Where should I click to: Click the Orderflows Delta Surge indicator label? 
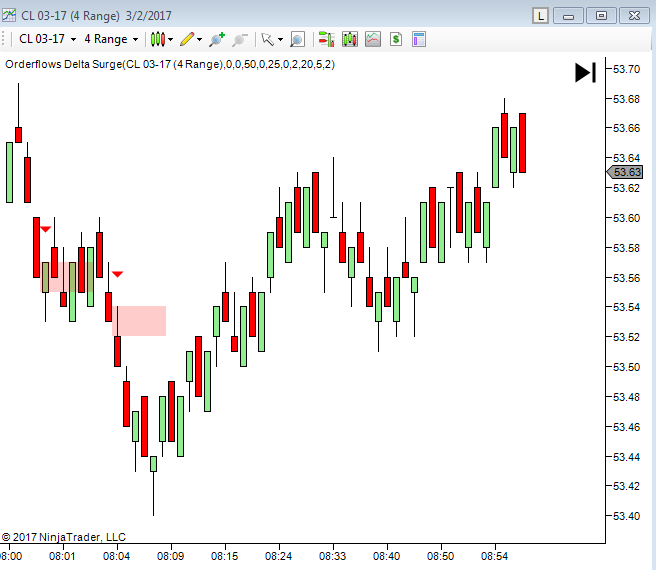click(170, 64)
